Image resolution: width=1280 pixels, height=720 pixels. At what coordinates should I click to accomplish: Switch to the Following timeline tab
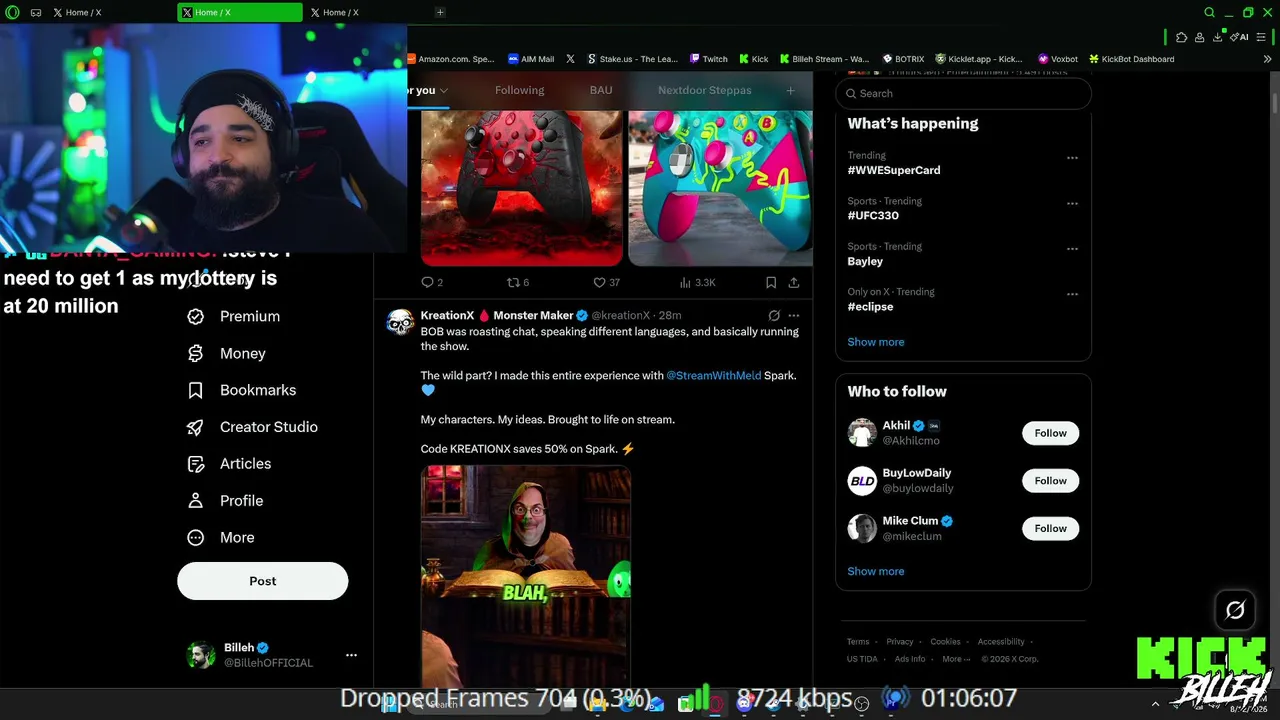[x=520, y=90]
